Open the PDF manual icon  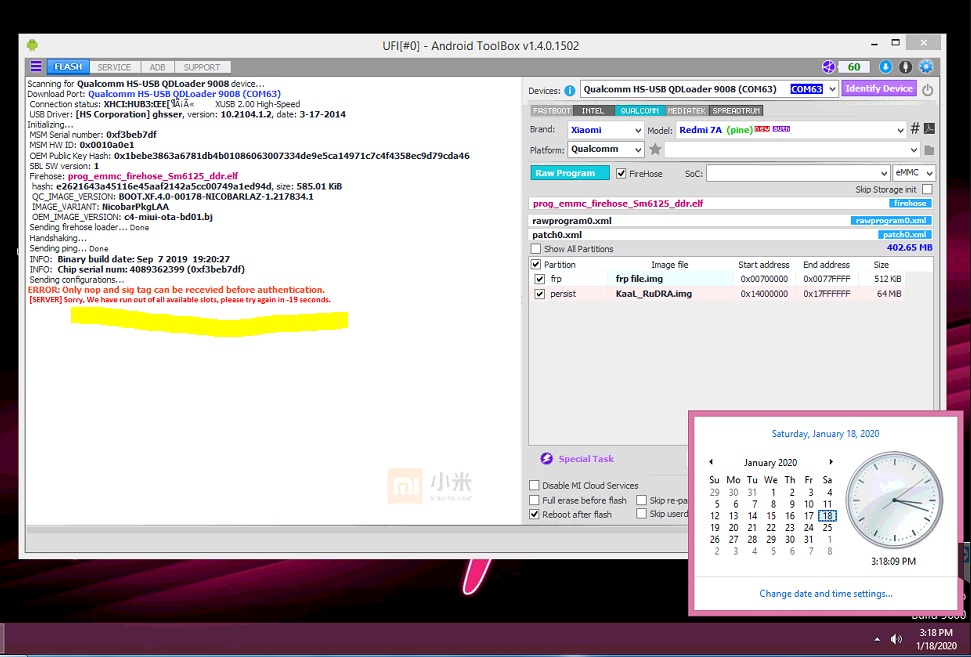(929, 129)
